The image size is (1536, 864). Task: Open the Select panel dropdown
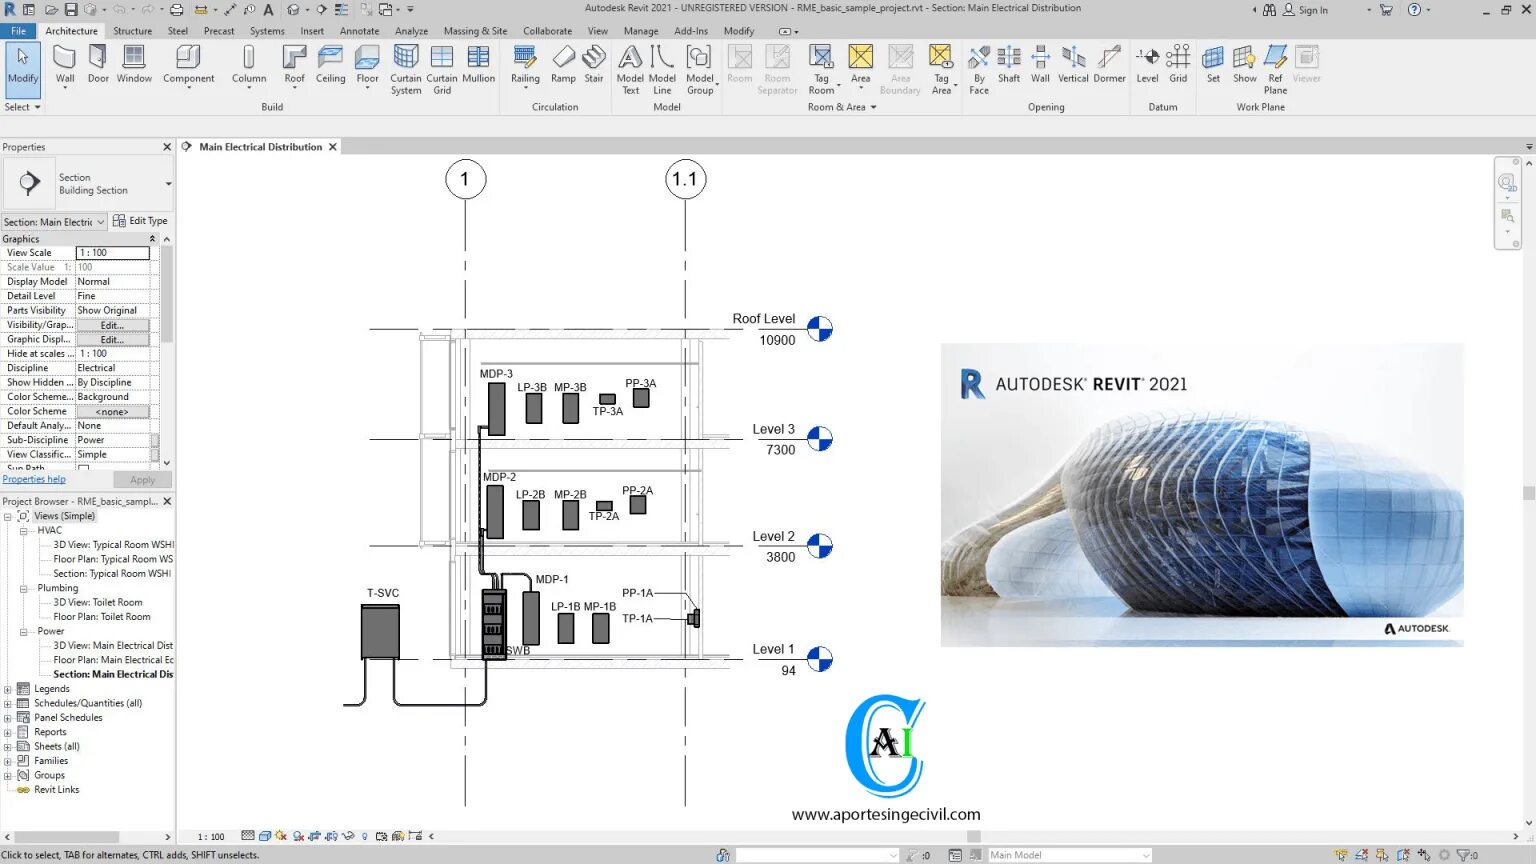pyautogui.click(x=22, y=107)
